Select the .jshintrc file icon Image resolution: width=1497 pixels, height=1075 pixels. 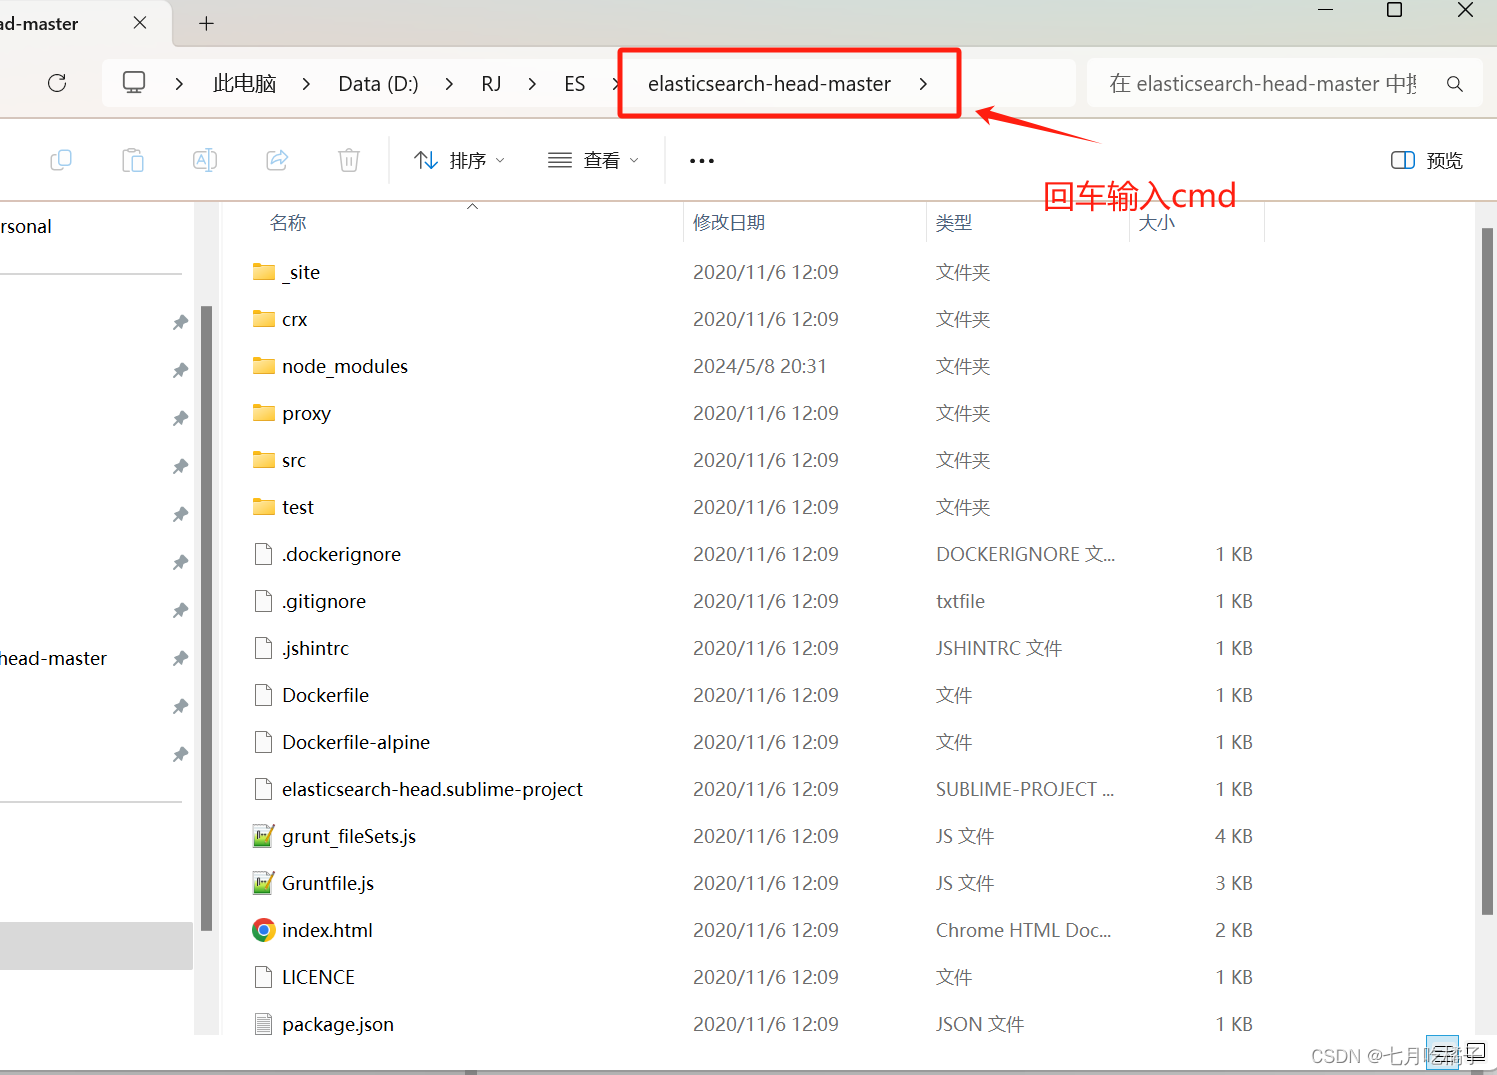(x=264, y=648)
